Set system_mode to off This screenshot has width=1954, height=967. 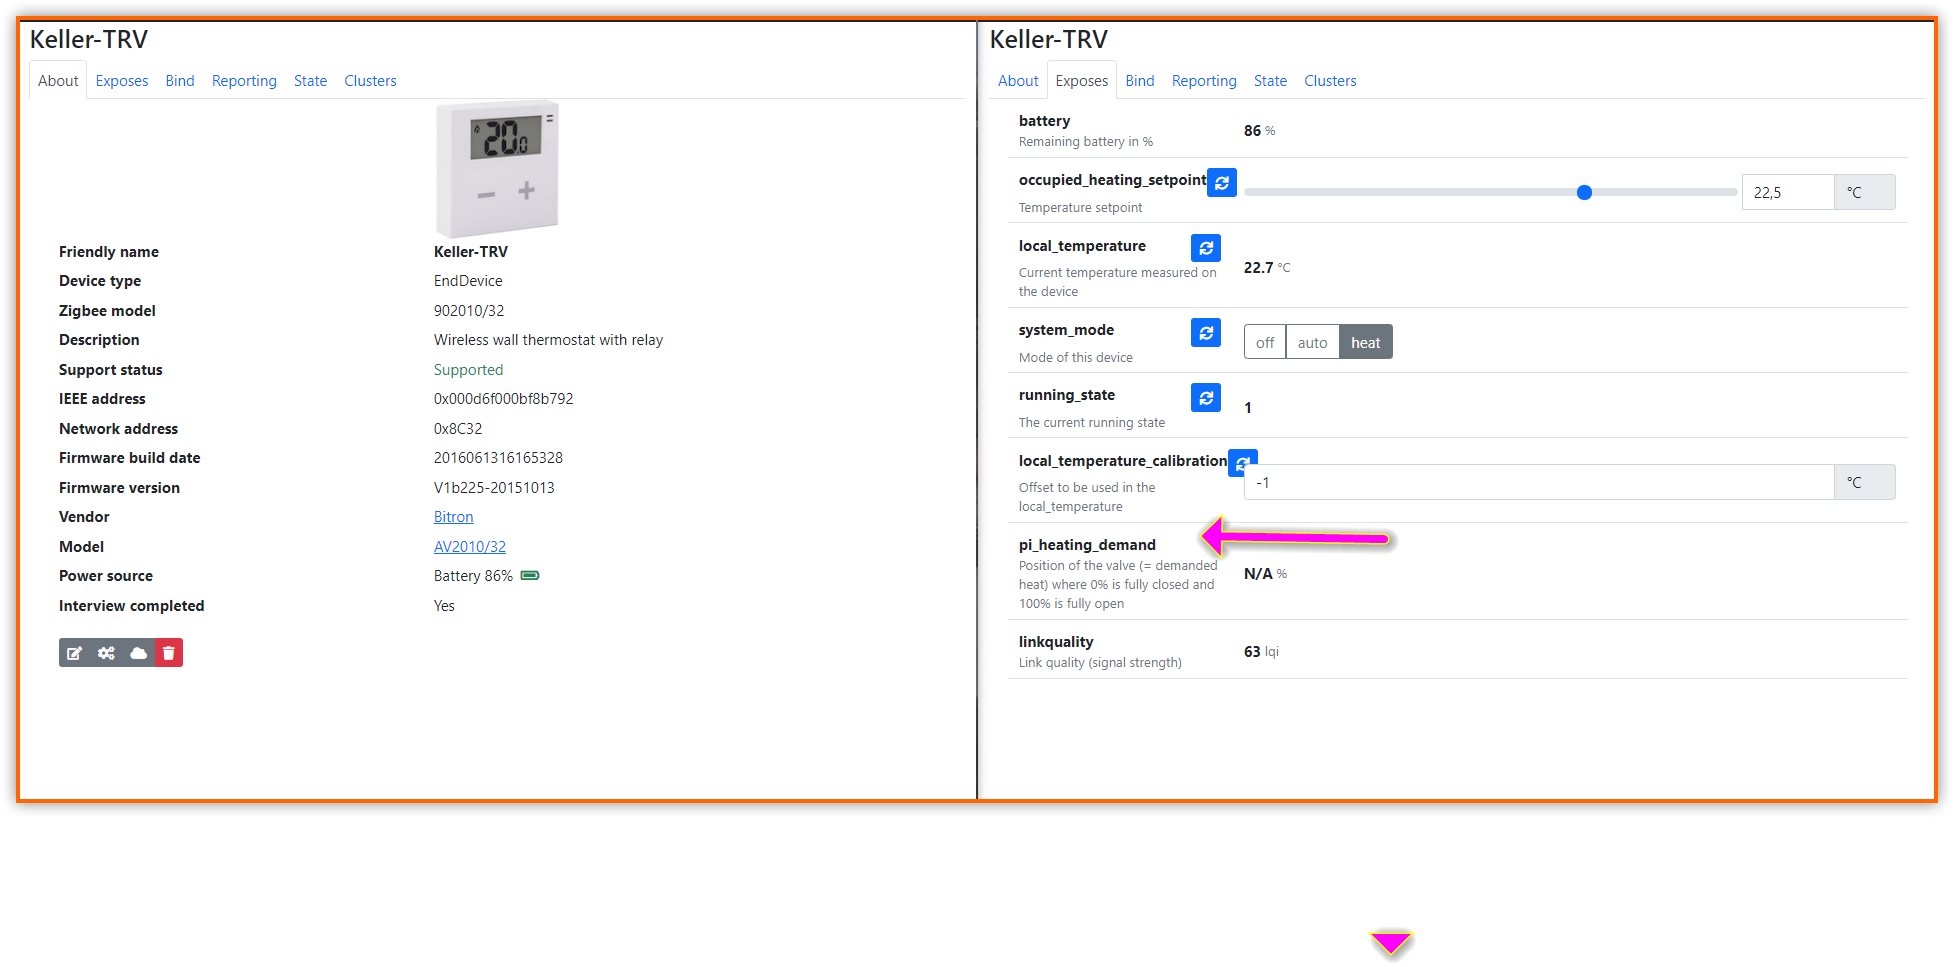pos(1263,341)
